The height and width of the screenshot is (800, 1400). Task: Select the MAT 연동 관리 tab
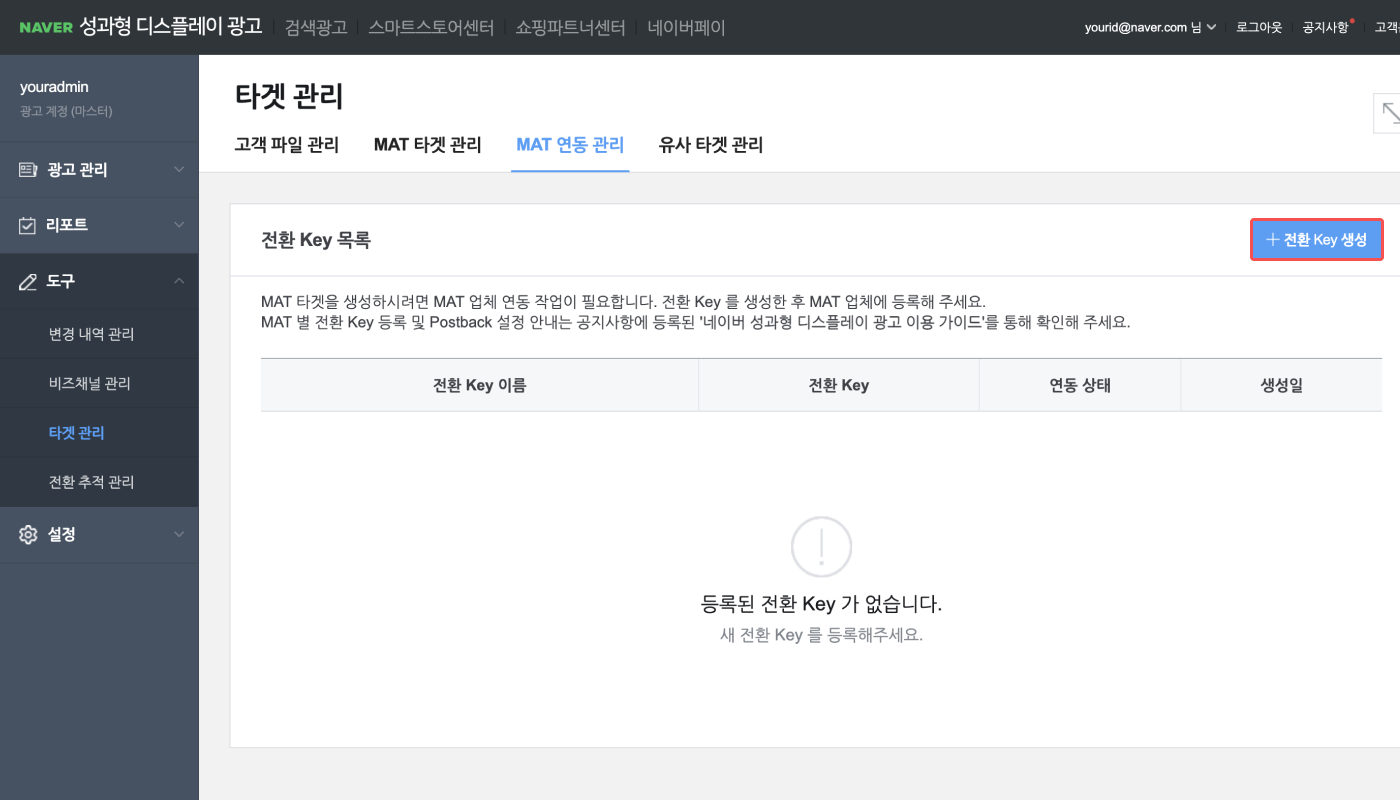pos(570,145)
